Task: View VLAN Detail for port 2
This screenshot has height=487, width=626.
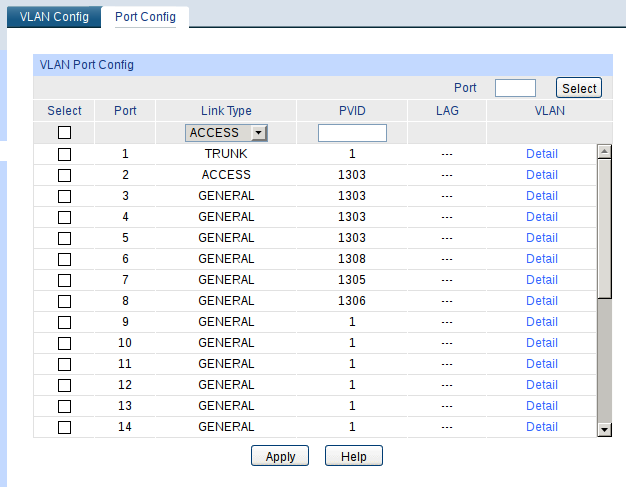Action: point(542,175)
